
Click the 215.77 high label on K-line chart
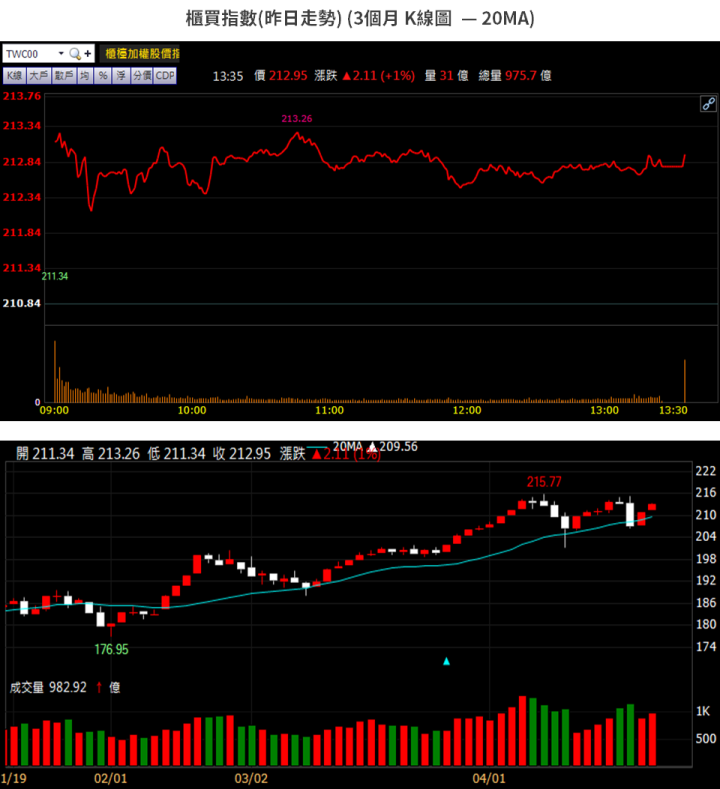544,482
